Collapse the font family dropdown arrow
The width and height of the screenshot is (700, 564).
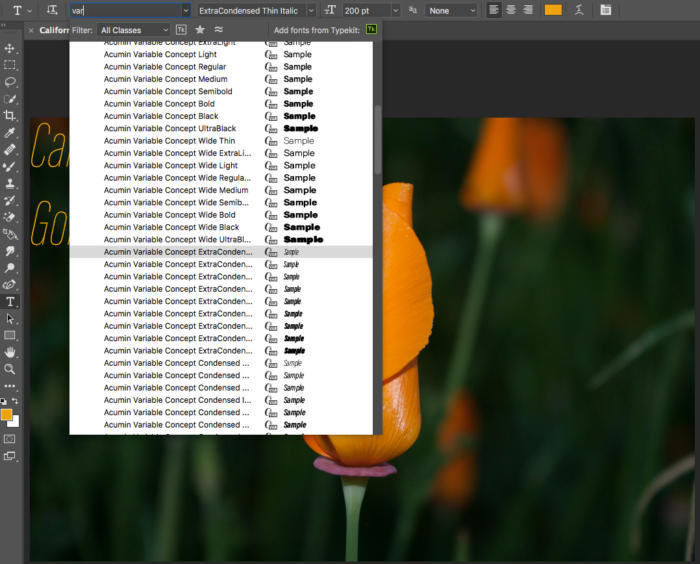coord(186,10)
